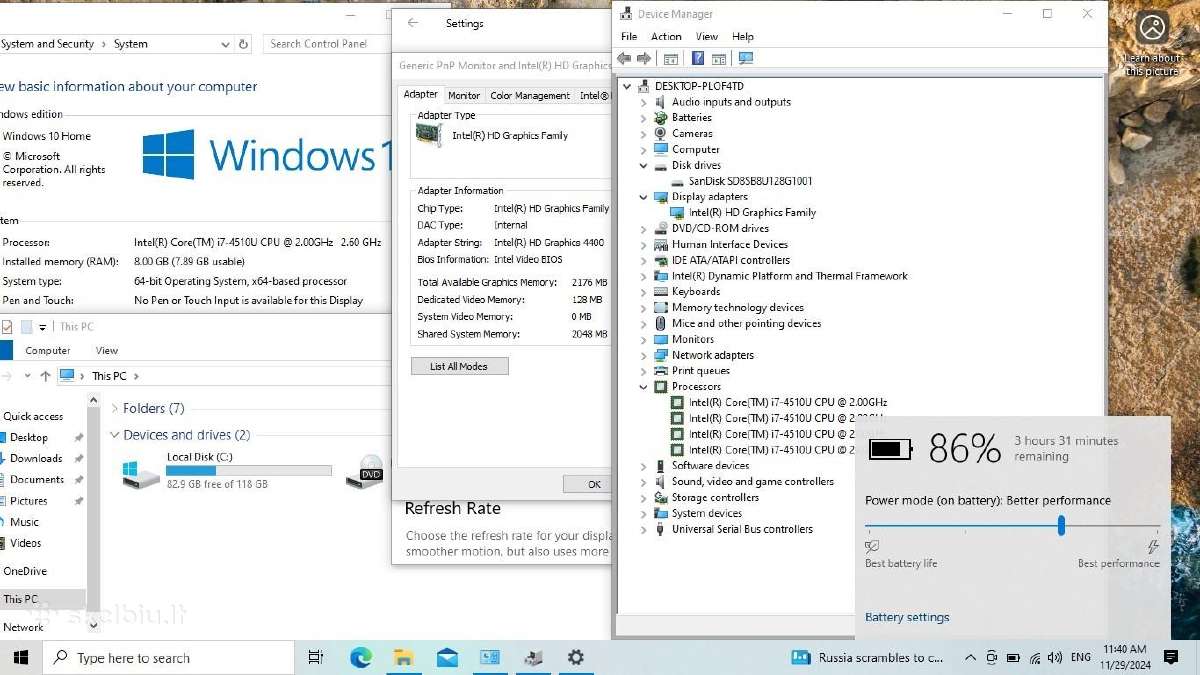Expand Keyboards node
Image resolution: width=1200 pixels, height=675 pixels.
pyautogui.click(x=643, y=292)
